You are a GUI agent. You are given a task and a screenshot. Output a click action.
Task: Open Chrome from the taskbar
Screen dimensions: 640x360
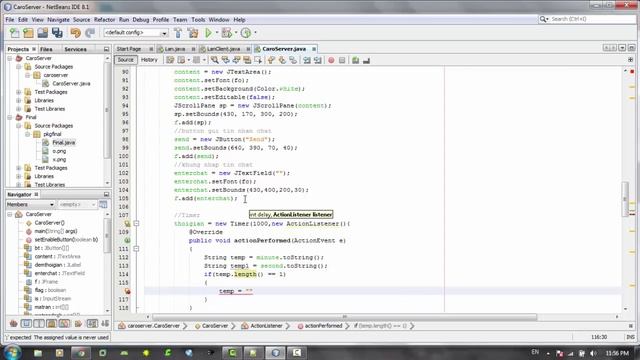[x=81, y=353]
